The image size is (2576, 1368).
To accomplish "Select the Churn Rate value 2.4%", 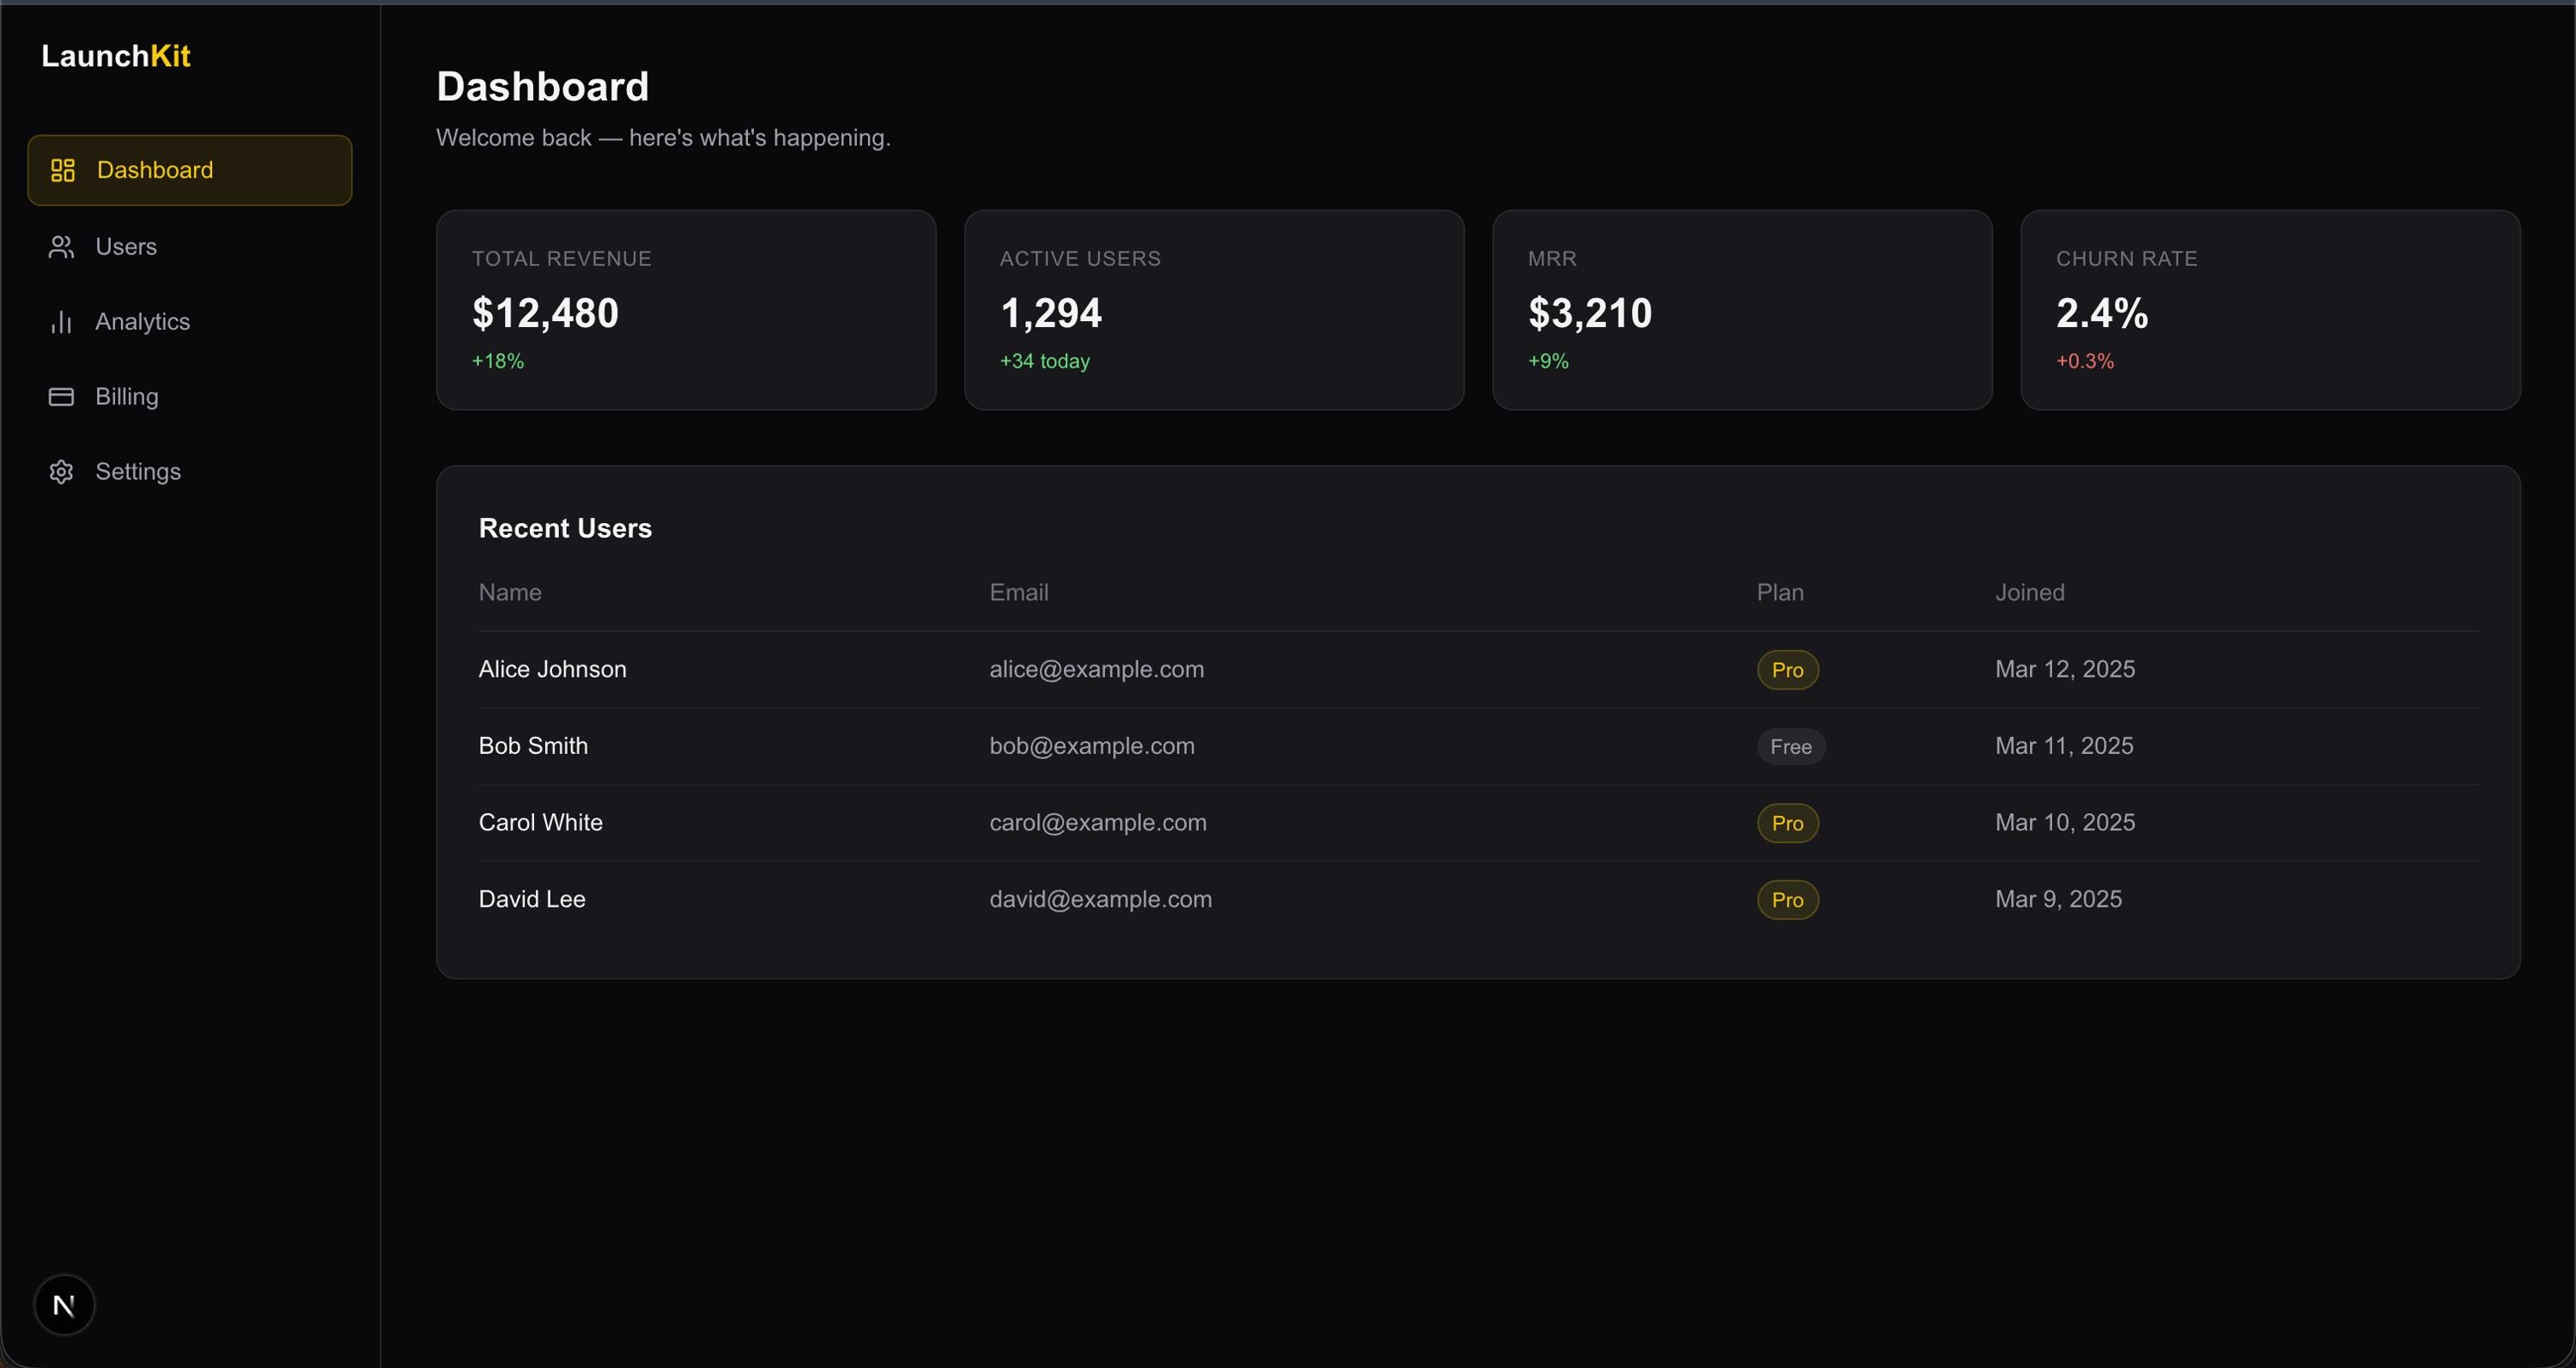I will 2102,313.
